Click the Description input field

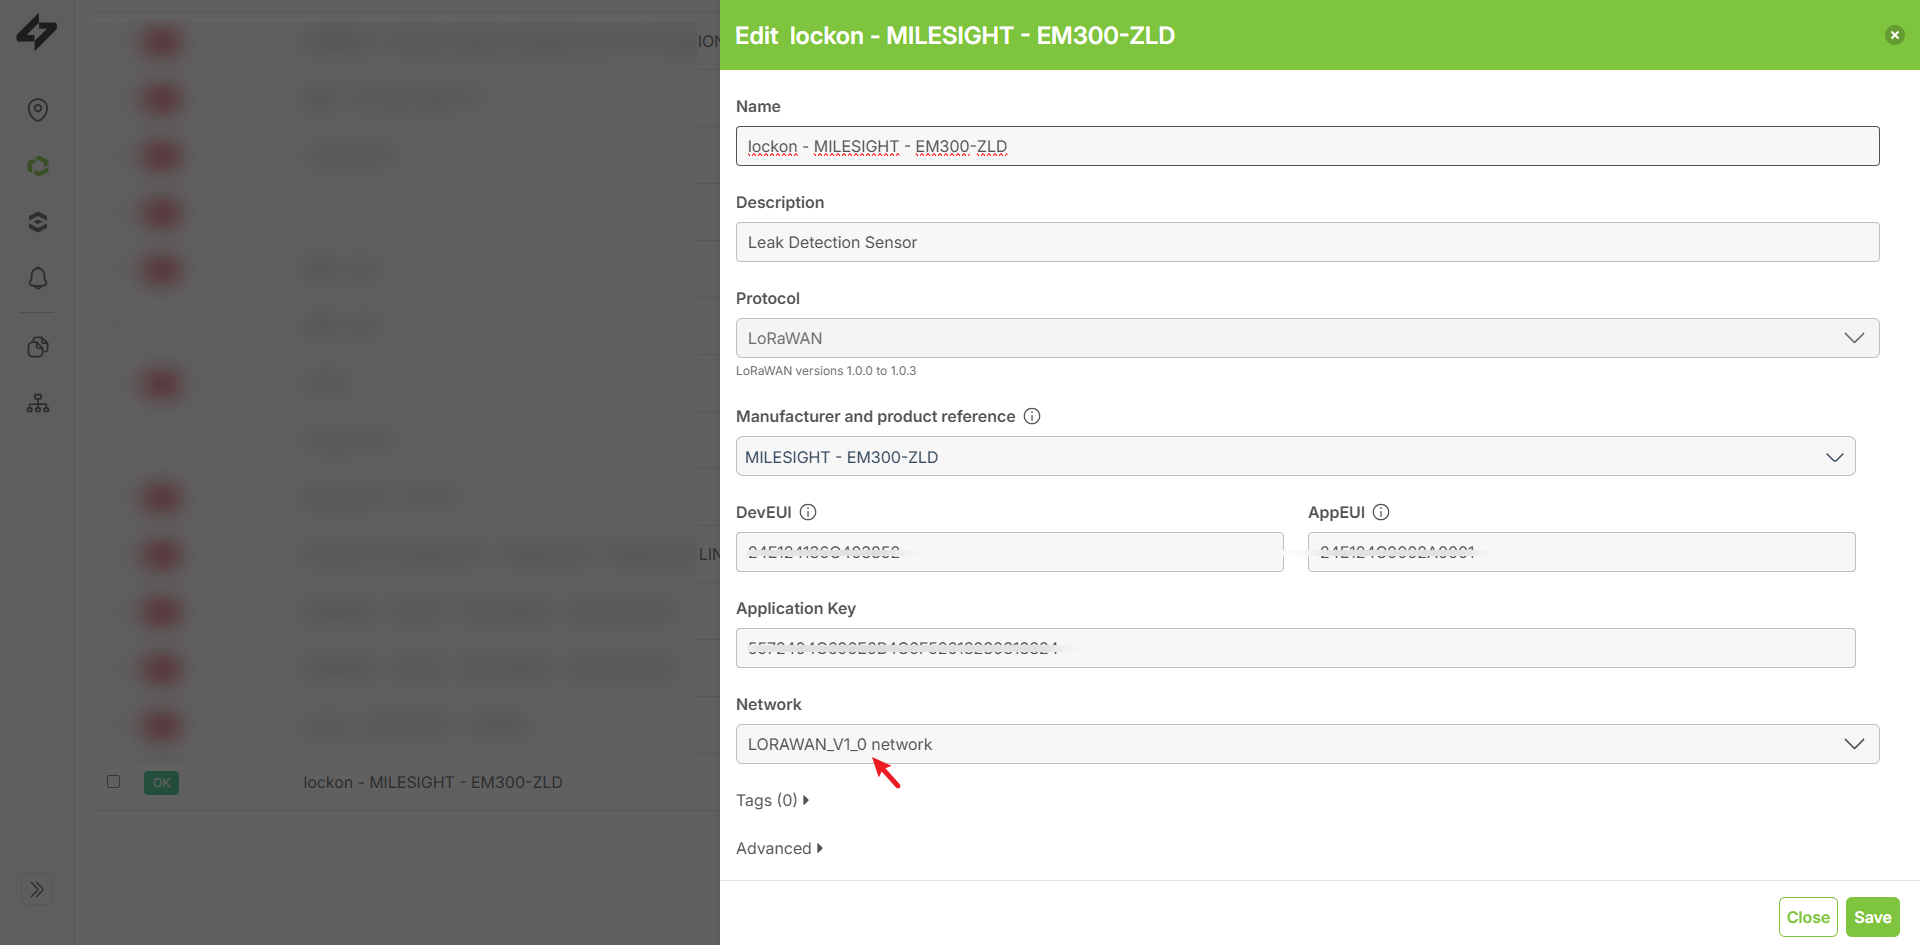pyautogui.click(x=1307, y=242)
